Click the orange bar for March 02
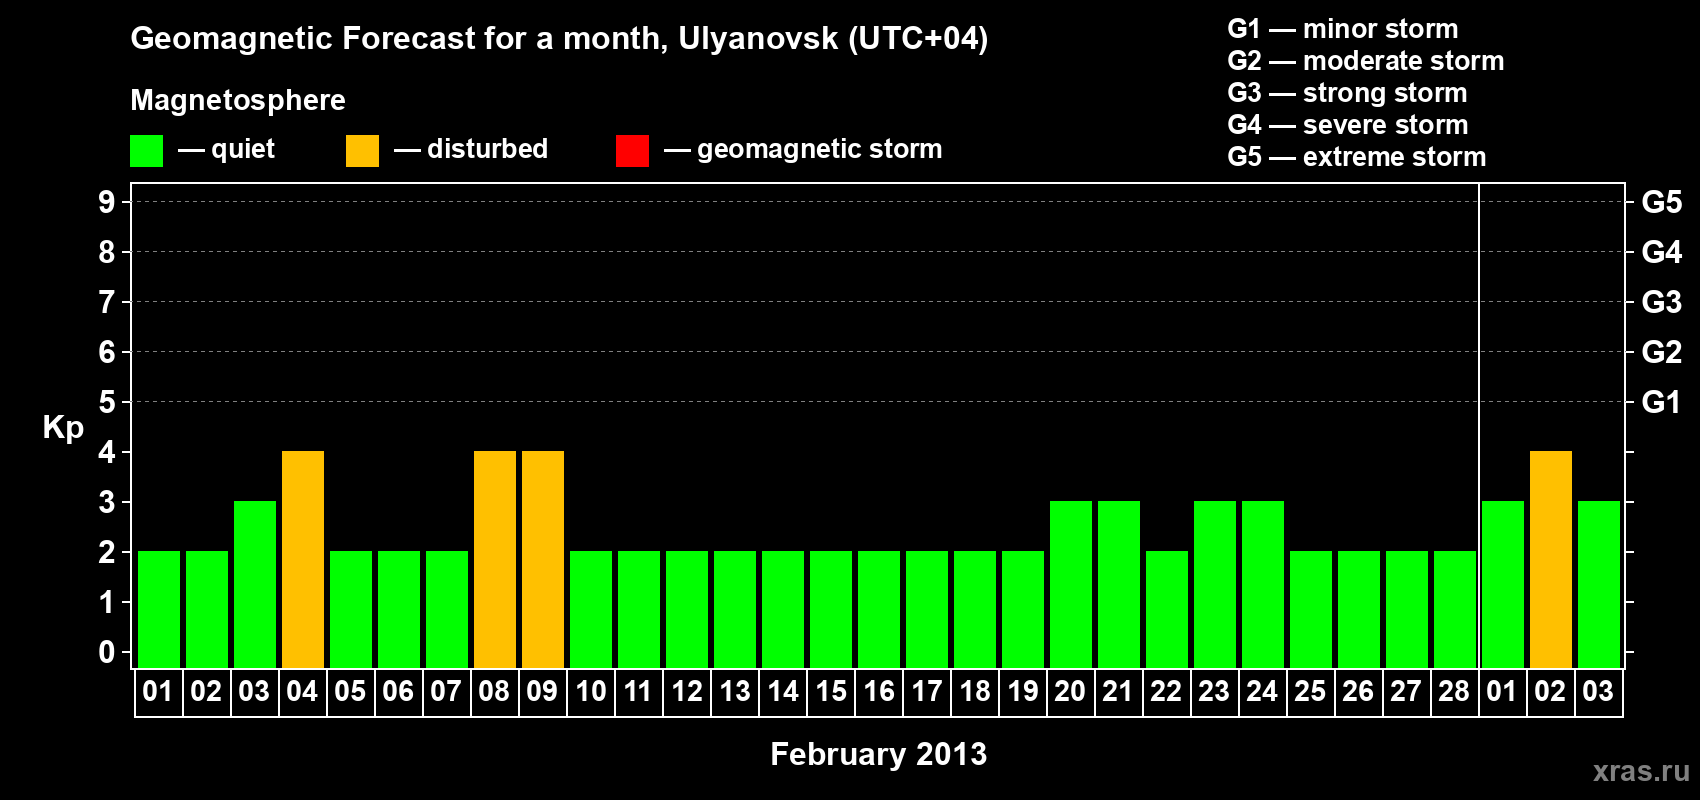The height and width of the screenshot is (800, 1700). [1551, 559]
